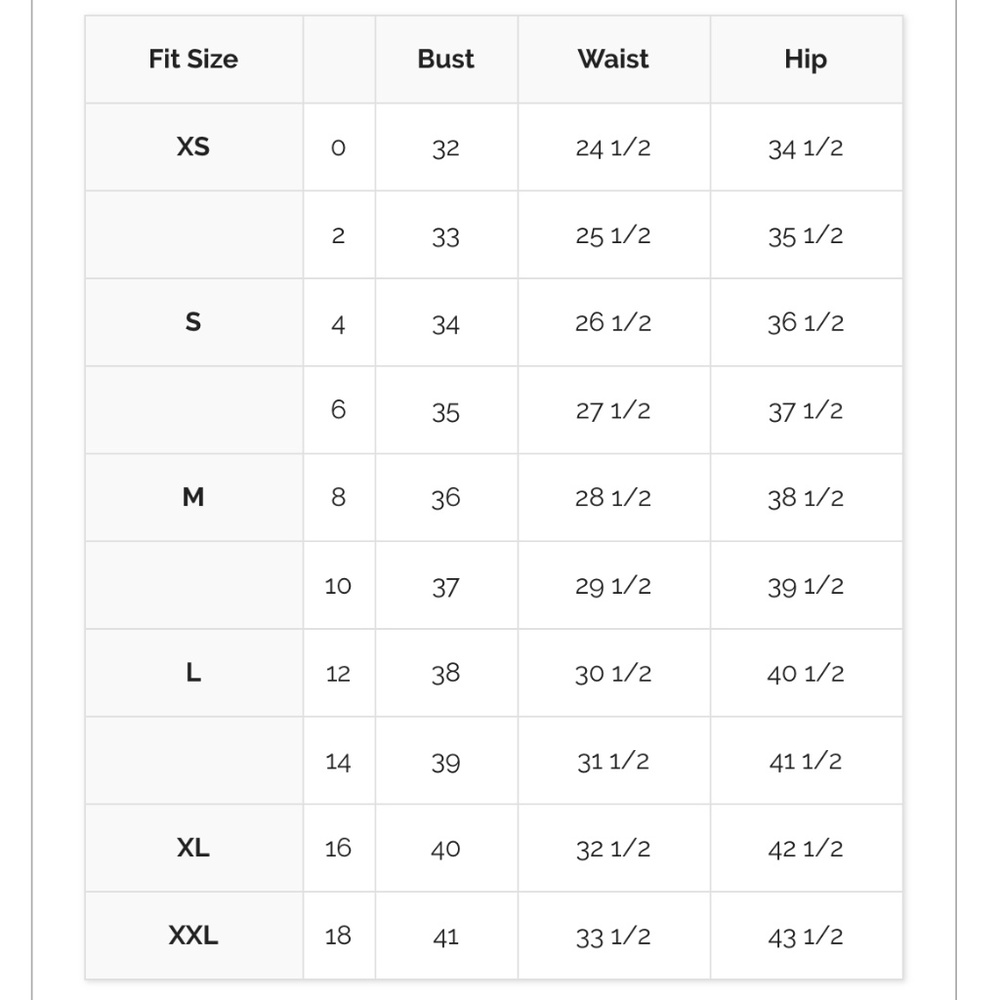Select the Hip column header
The width and height of the screenshot is (1000, 1000).
point(806,59)
